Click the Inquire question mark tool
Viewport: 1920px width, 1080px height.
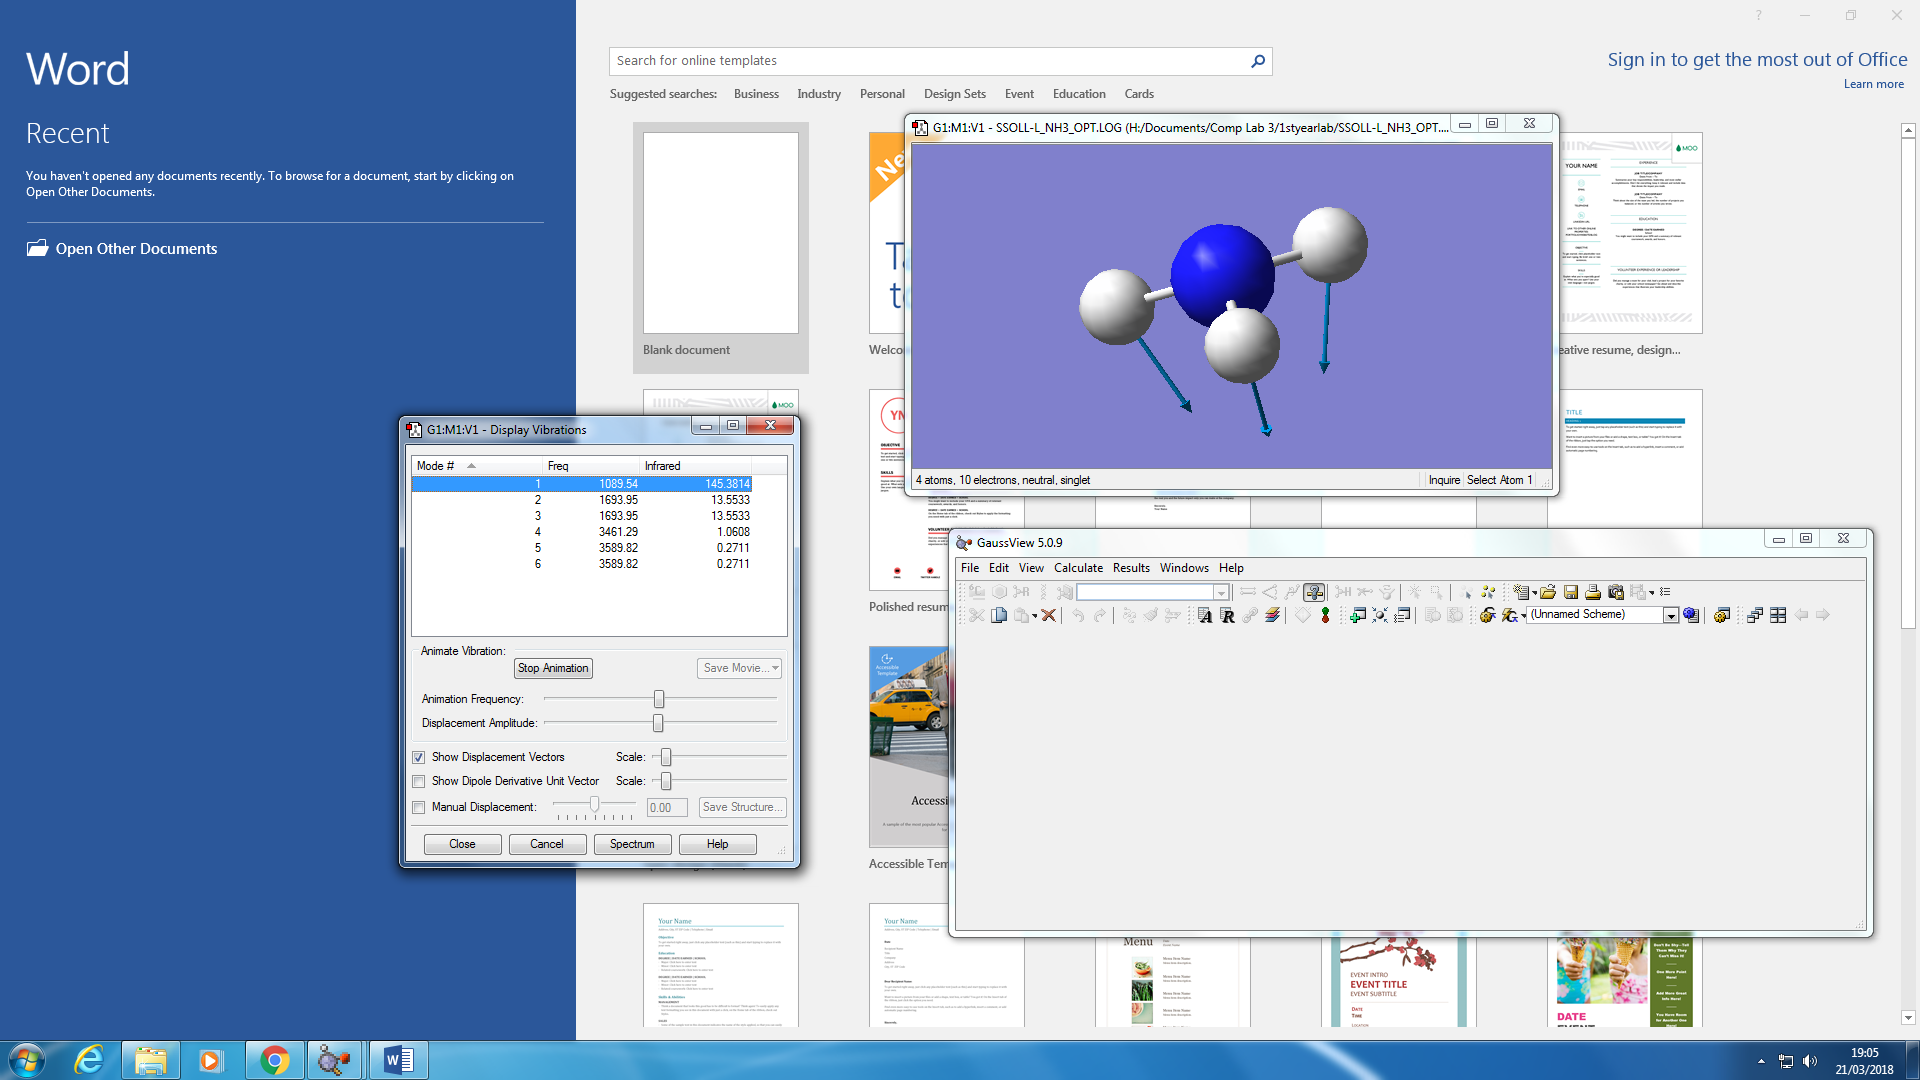pyautogui.click(x=1314, y=592)
